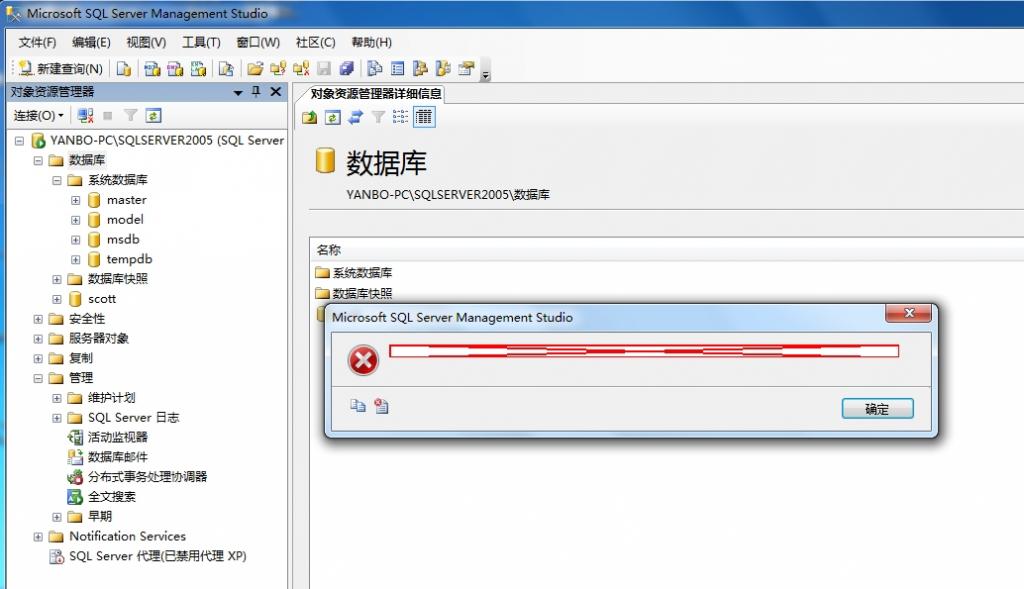1024x589 pixels.
Task: Select 活动监视器 in the tree
Action: [118, 437]
